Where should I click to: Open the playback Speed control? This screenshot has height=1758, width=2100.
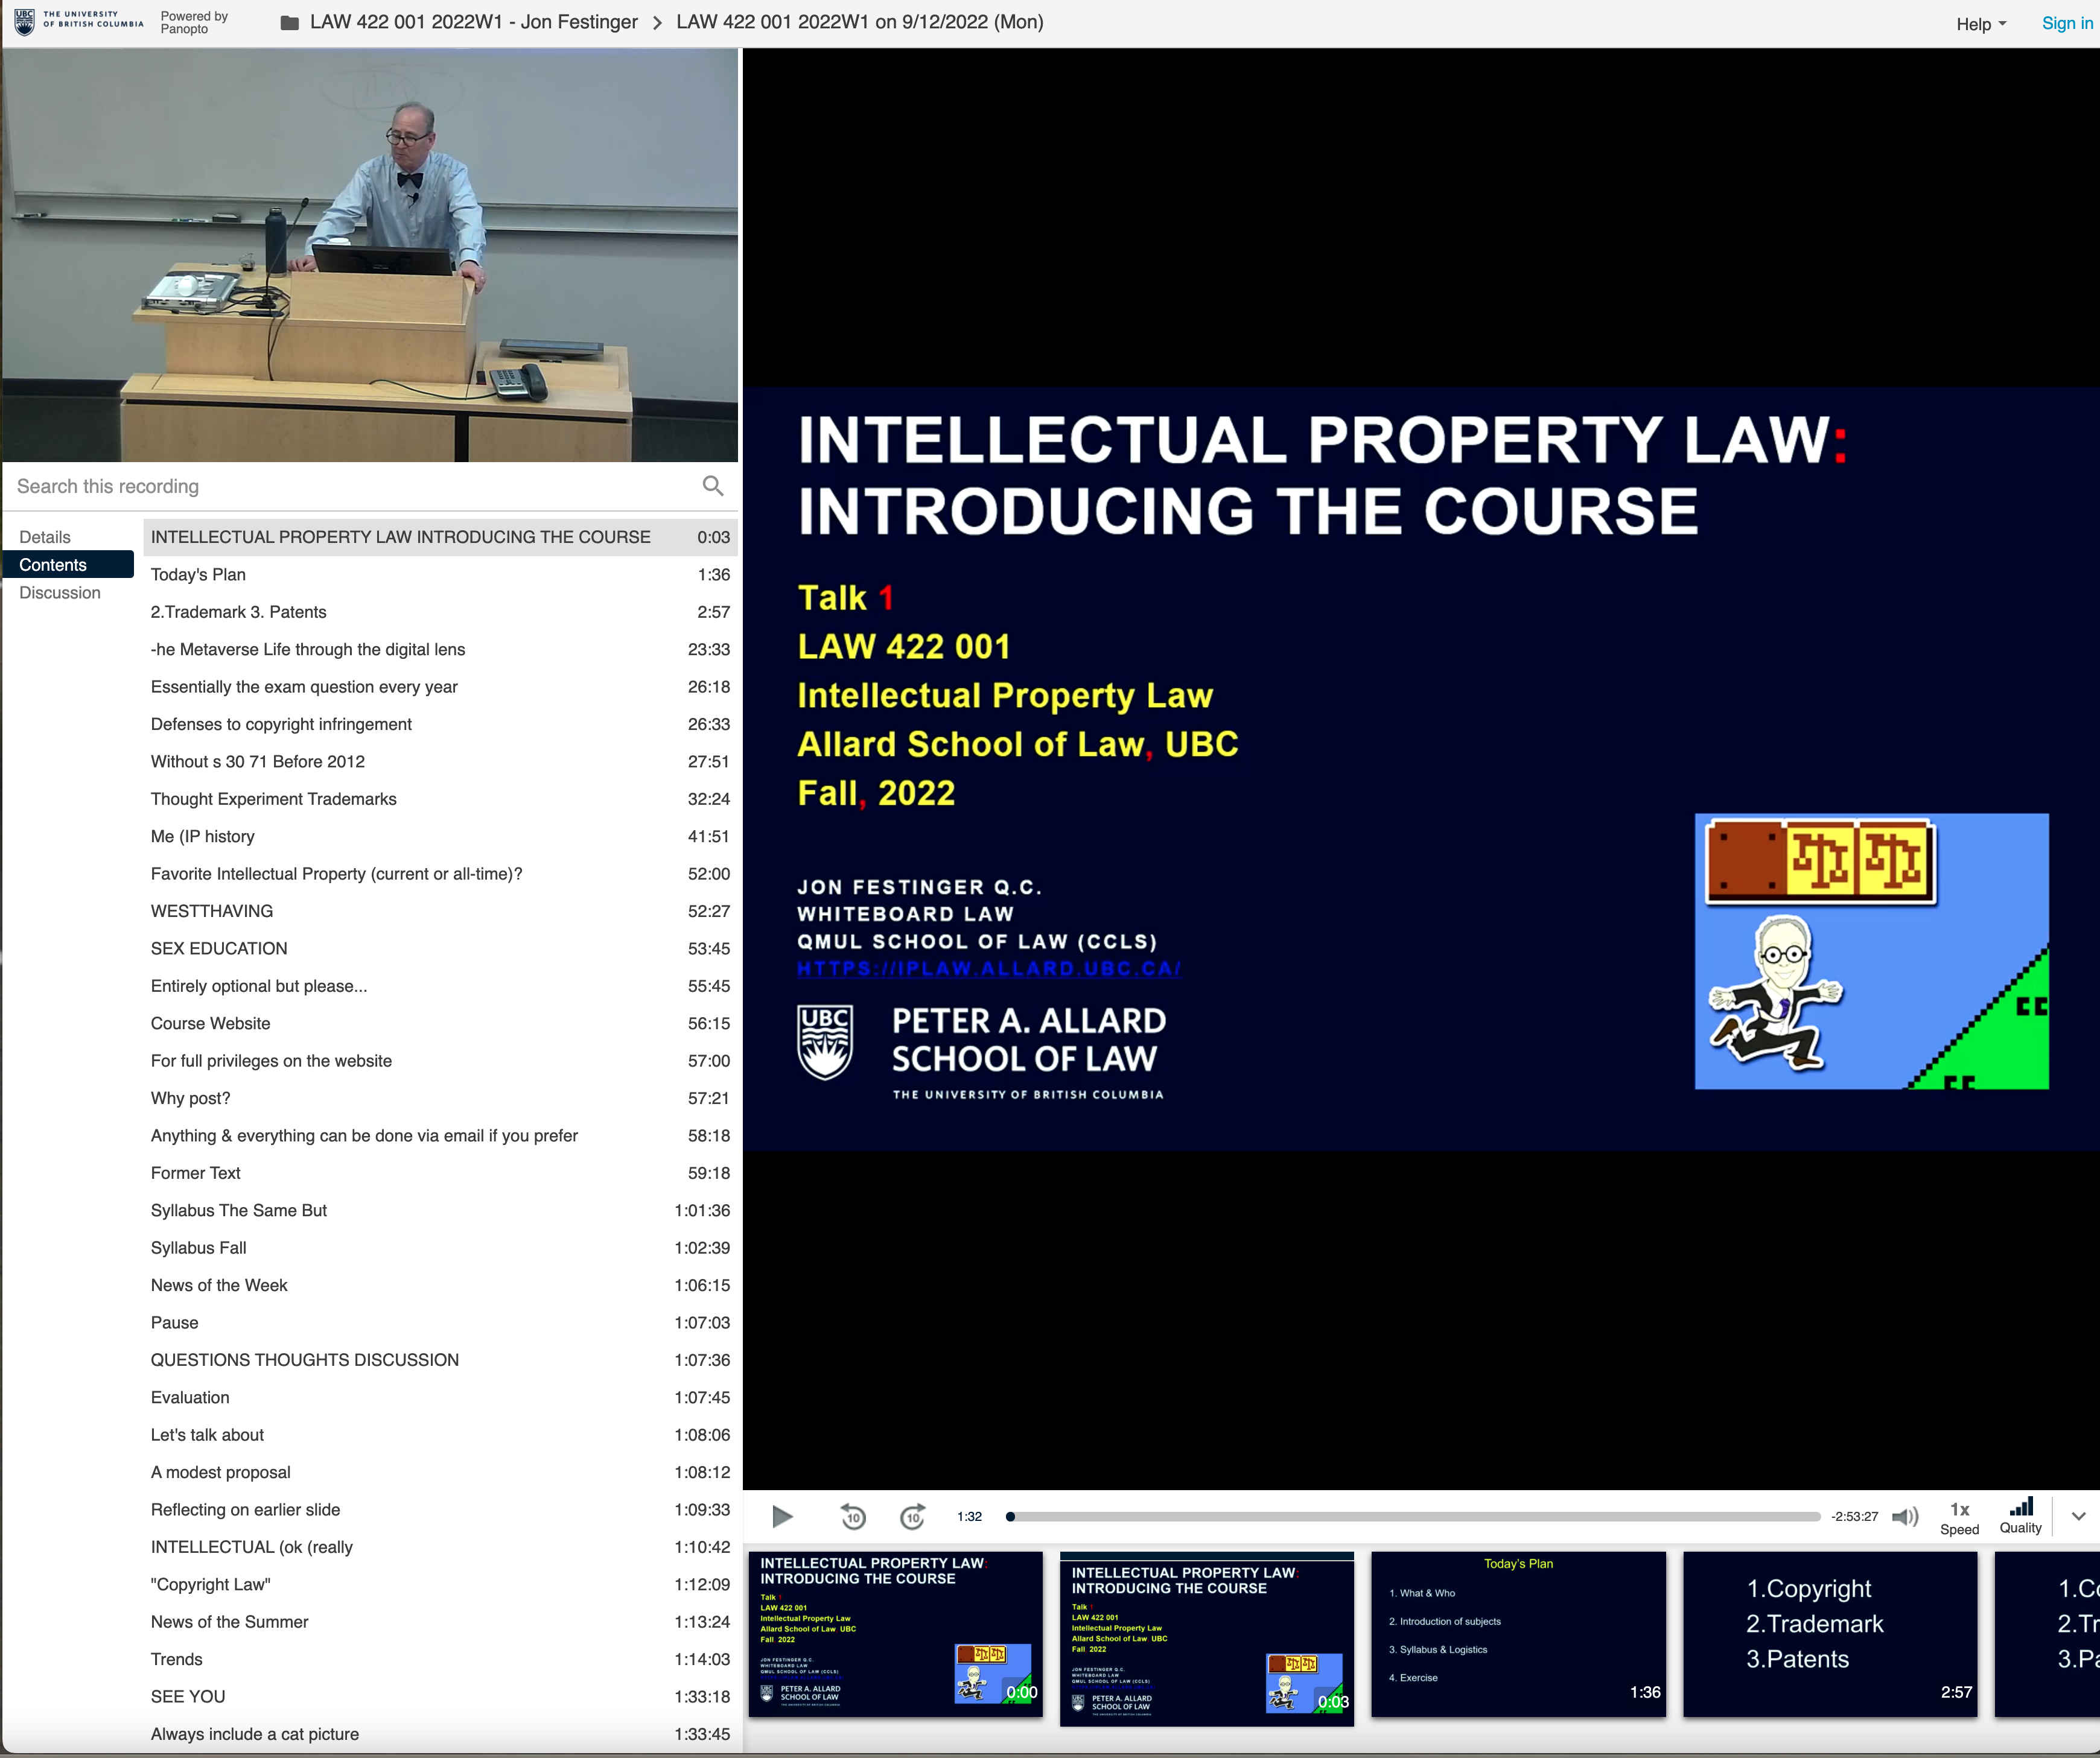pos(1959,1517)
